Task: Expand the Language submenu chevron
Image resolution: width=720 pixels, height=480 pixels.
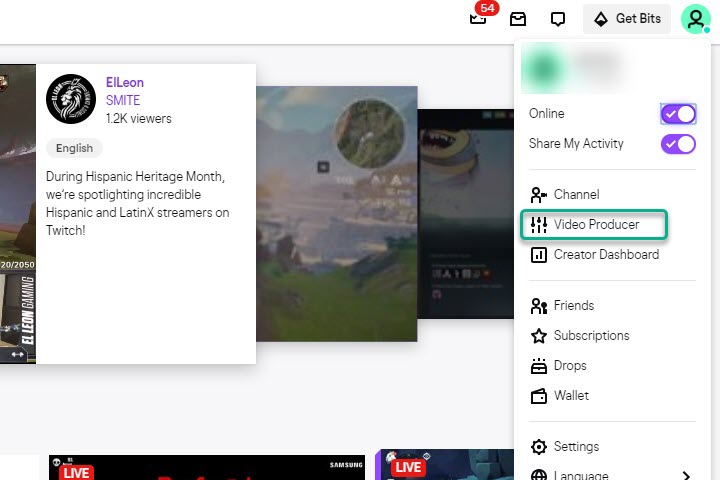Action: tap(686, 475)
